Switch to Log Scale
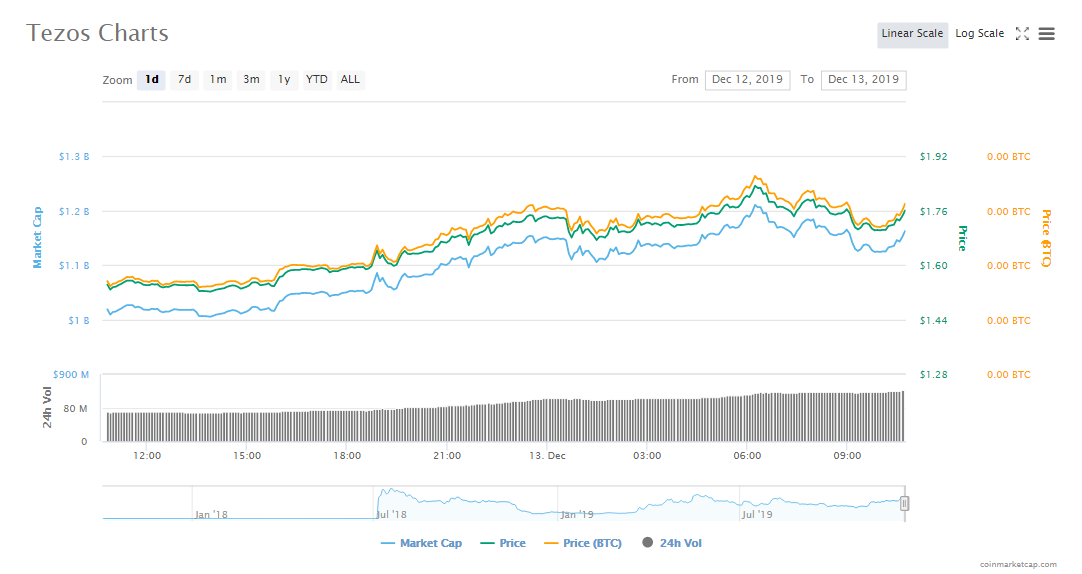Viewport: 1082px width, 574px height. pos(979,33)
